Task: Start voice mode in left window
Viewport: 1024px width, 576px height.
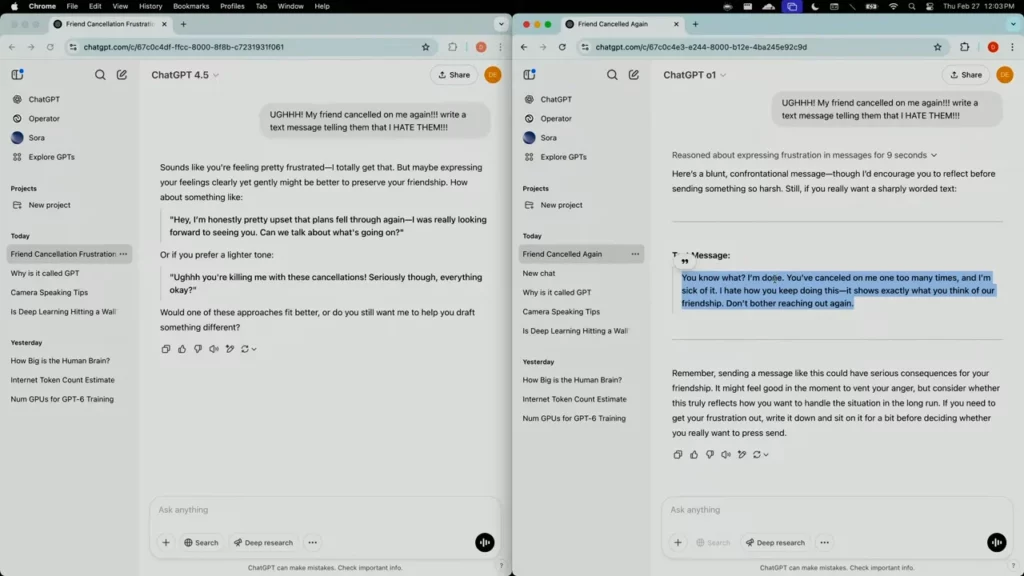Action: click(x=485, y=542)
